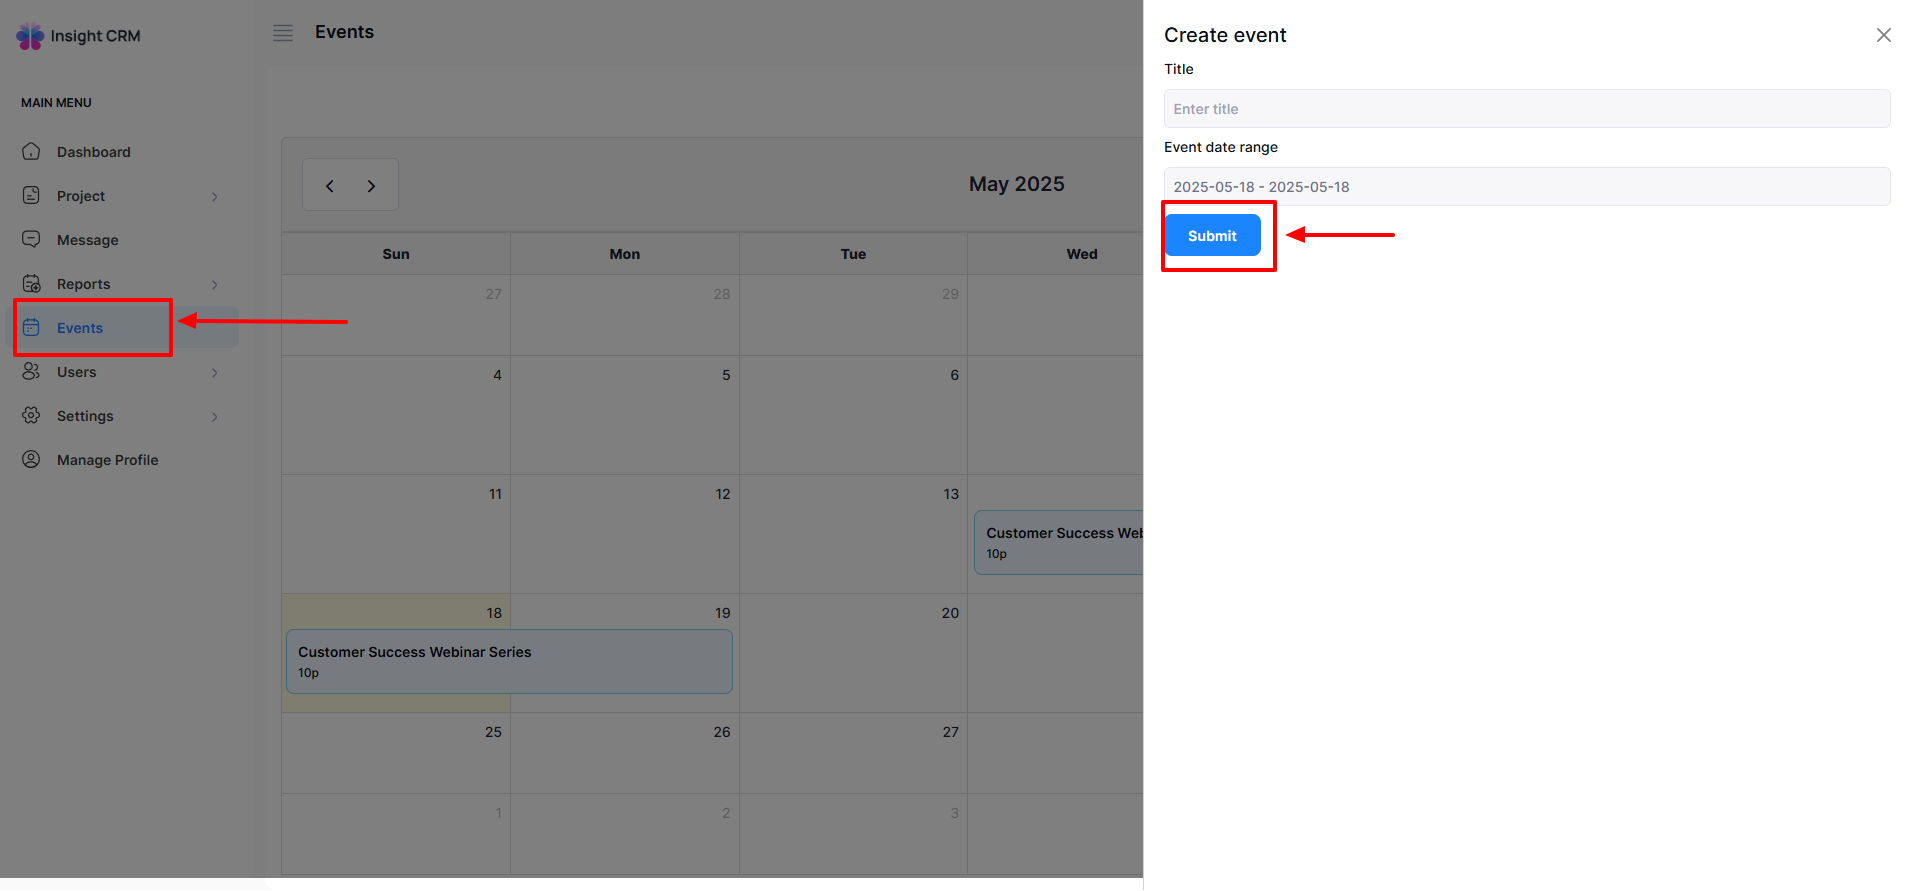Screen dimensions: 1910x891
Task: Click the Events calendar icon
Action: (32, 328)
